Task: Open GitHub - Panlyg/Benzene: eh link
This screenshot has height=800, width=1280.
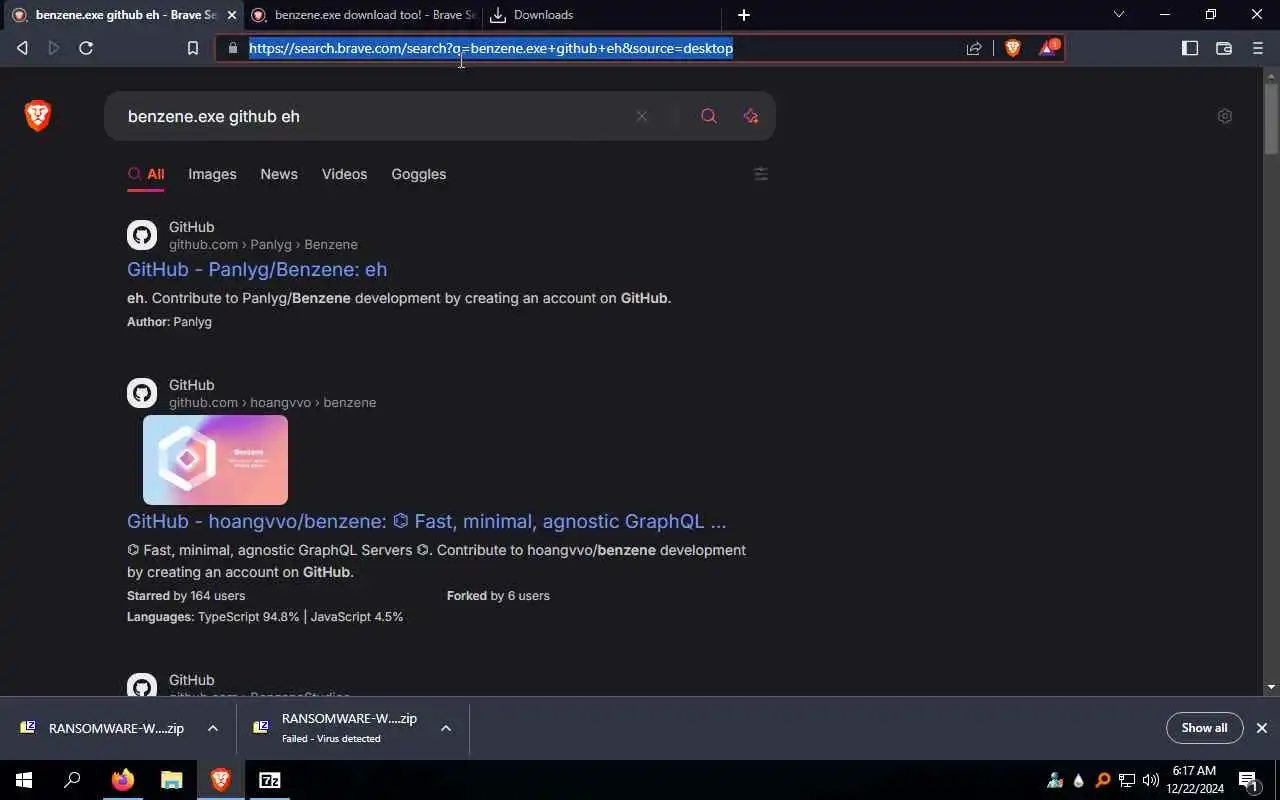Action: click(x=257, y=269)
